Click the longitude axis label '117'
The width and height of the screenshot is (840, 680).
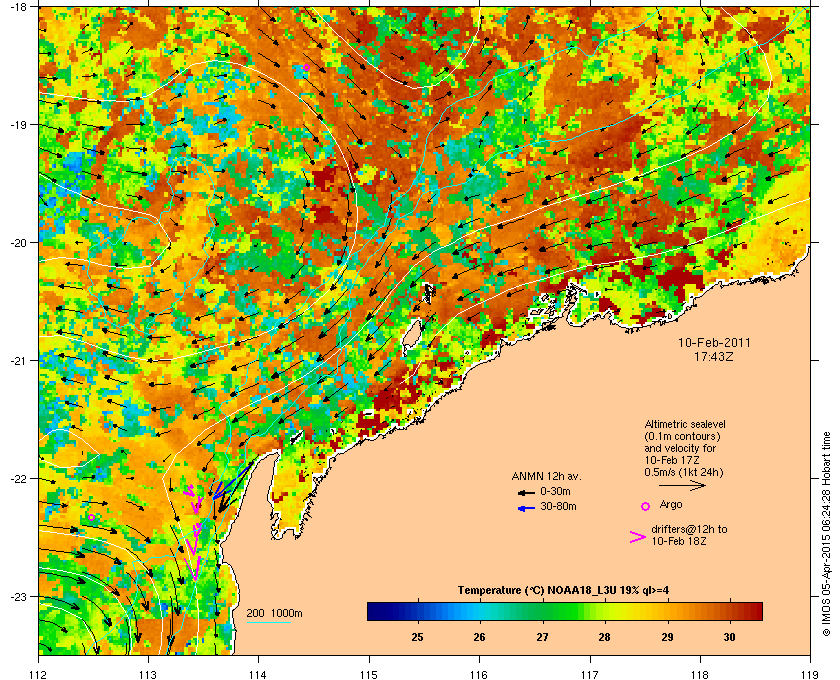[x=590, y=674]
